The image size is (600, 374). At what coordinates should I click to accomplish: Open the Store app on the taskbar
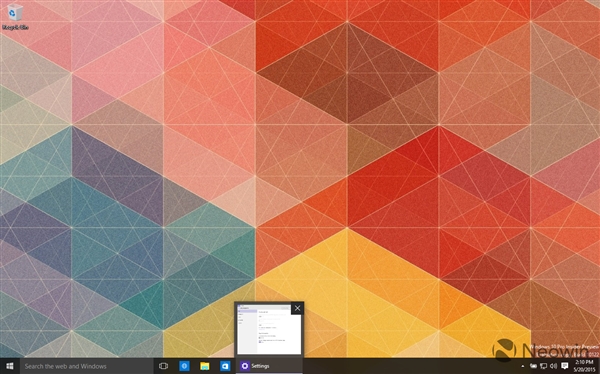pos(225,366)
